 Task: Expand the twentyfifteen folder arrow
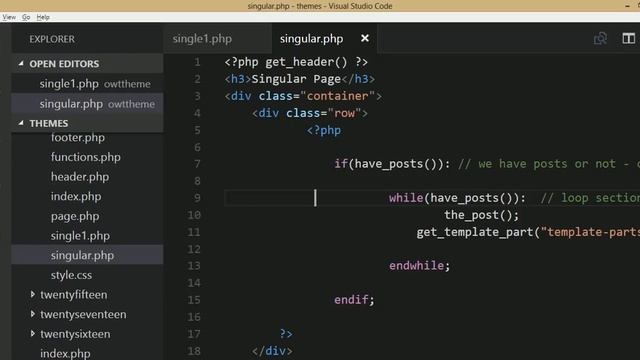(x=33, y=294)
